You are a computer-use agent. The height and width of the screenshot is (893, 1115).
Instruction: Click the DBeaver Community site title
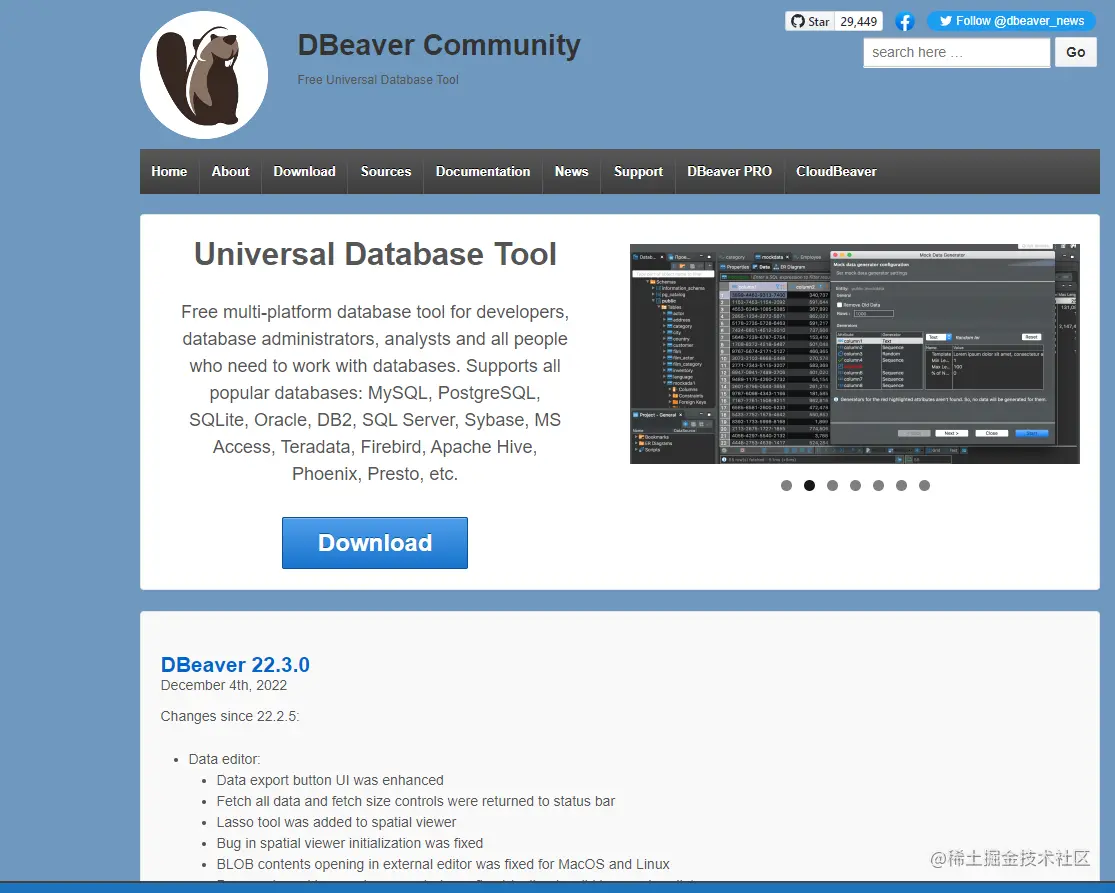click(439, 46)
